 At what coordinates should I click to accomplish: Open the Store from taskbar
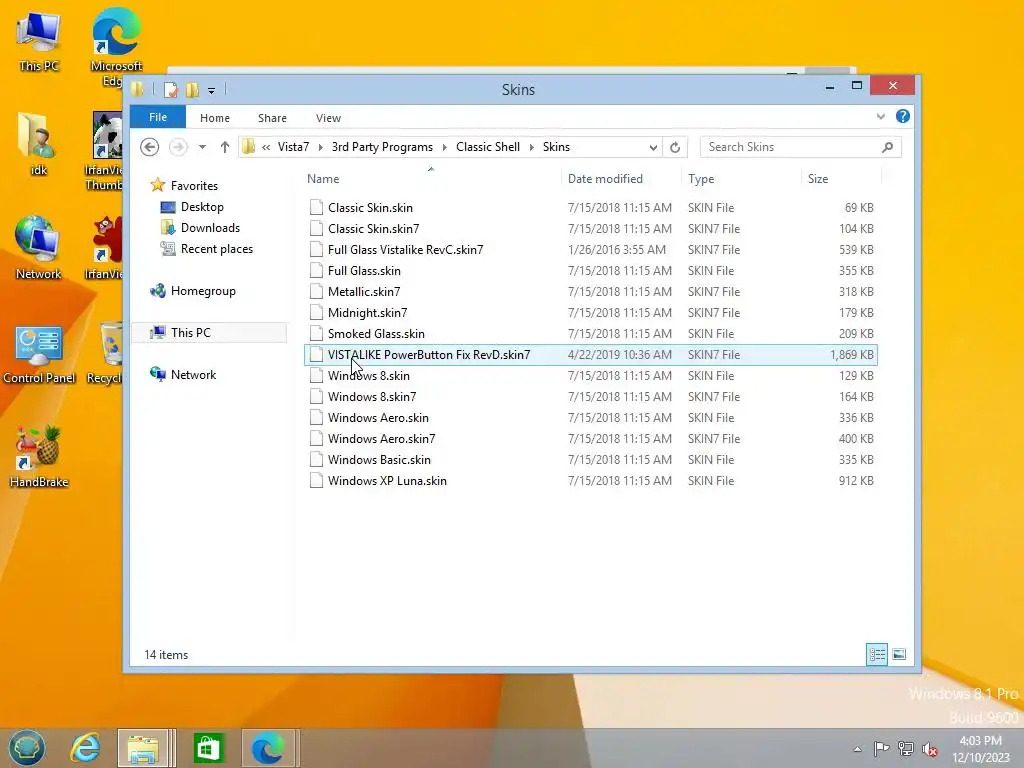(208, 748)
